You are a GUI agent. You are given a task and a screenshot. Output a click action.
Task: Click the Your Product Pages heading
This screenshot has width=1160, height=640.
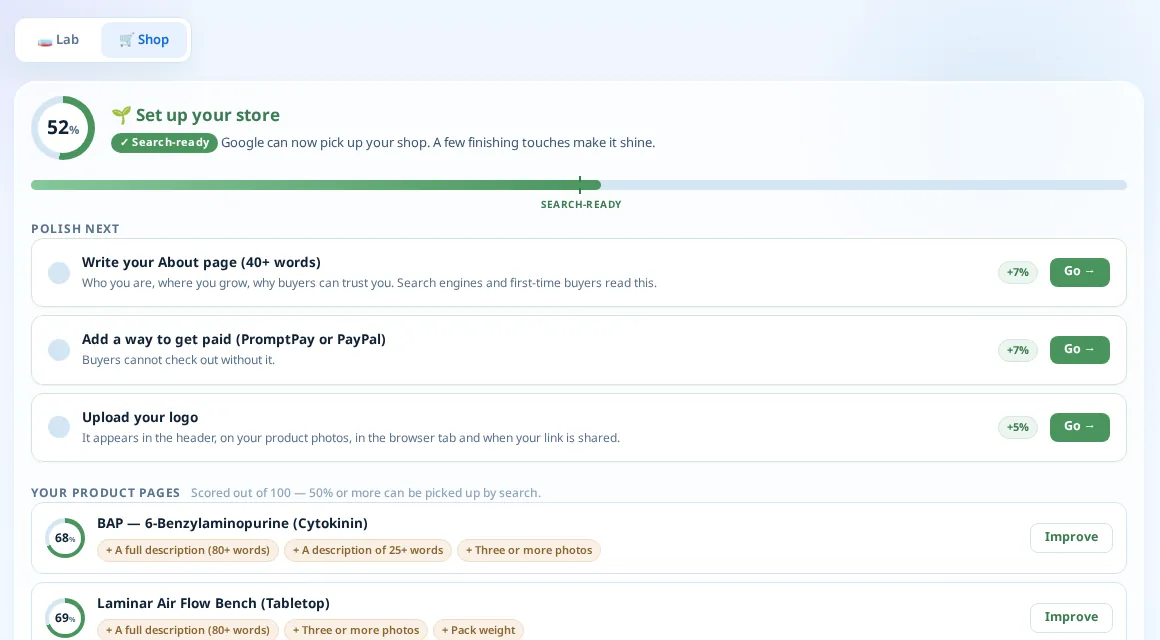tap(106, 493)
